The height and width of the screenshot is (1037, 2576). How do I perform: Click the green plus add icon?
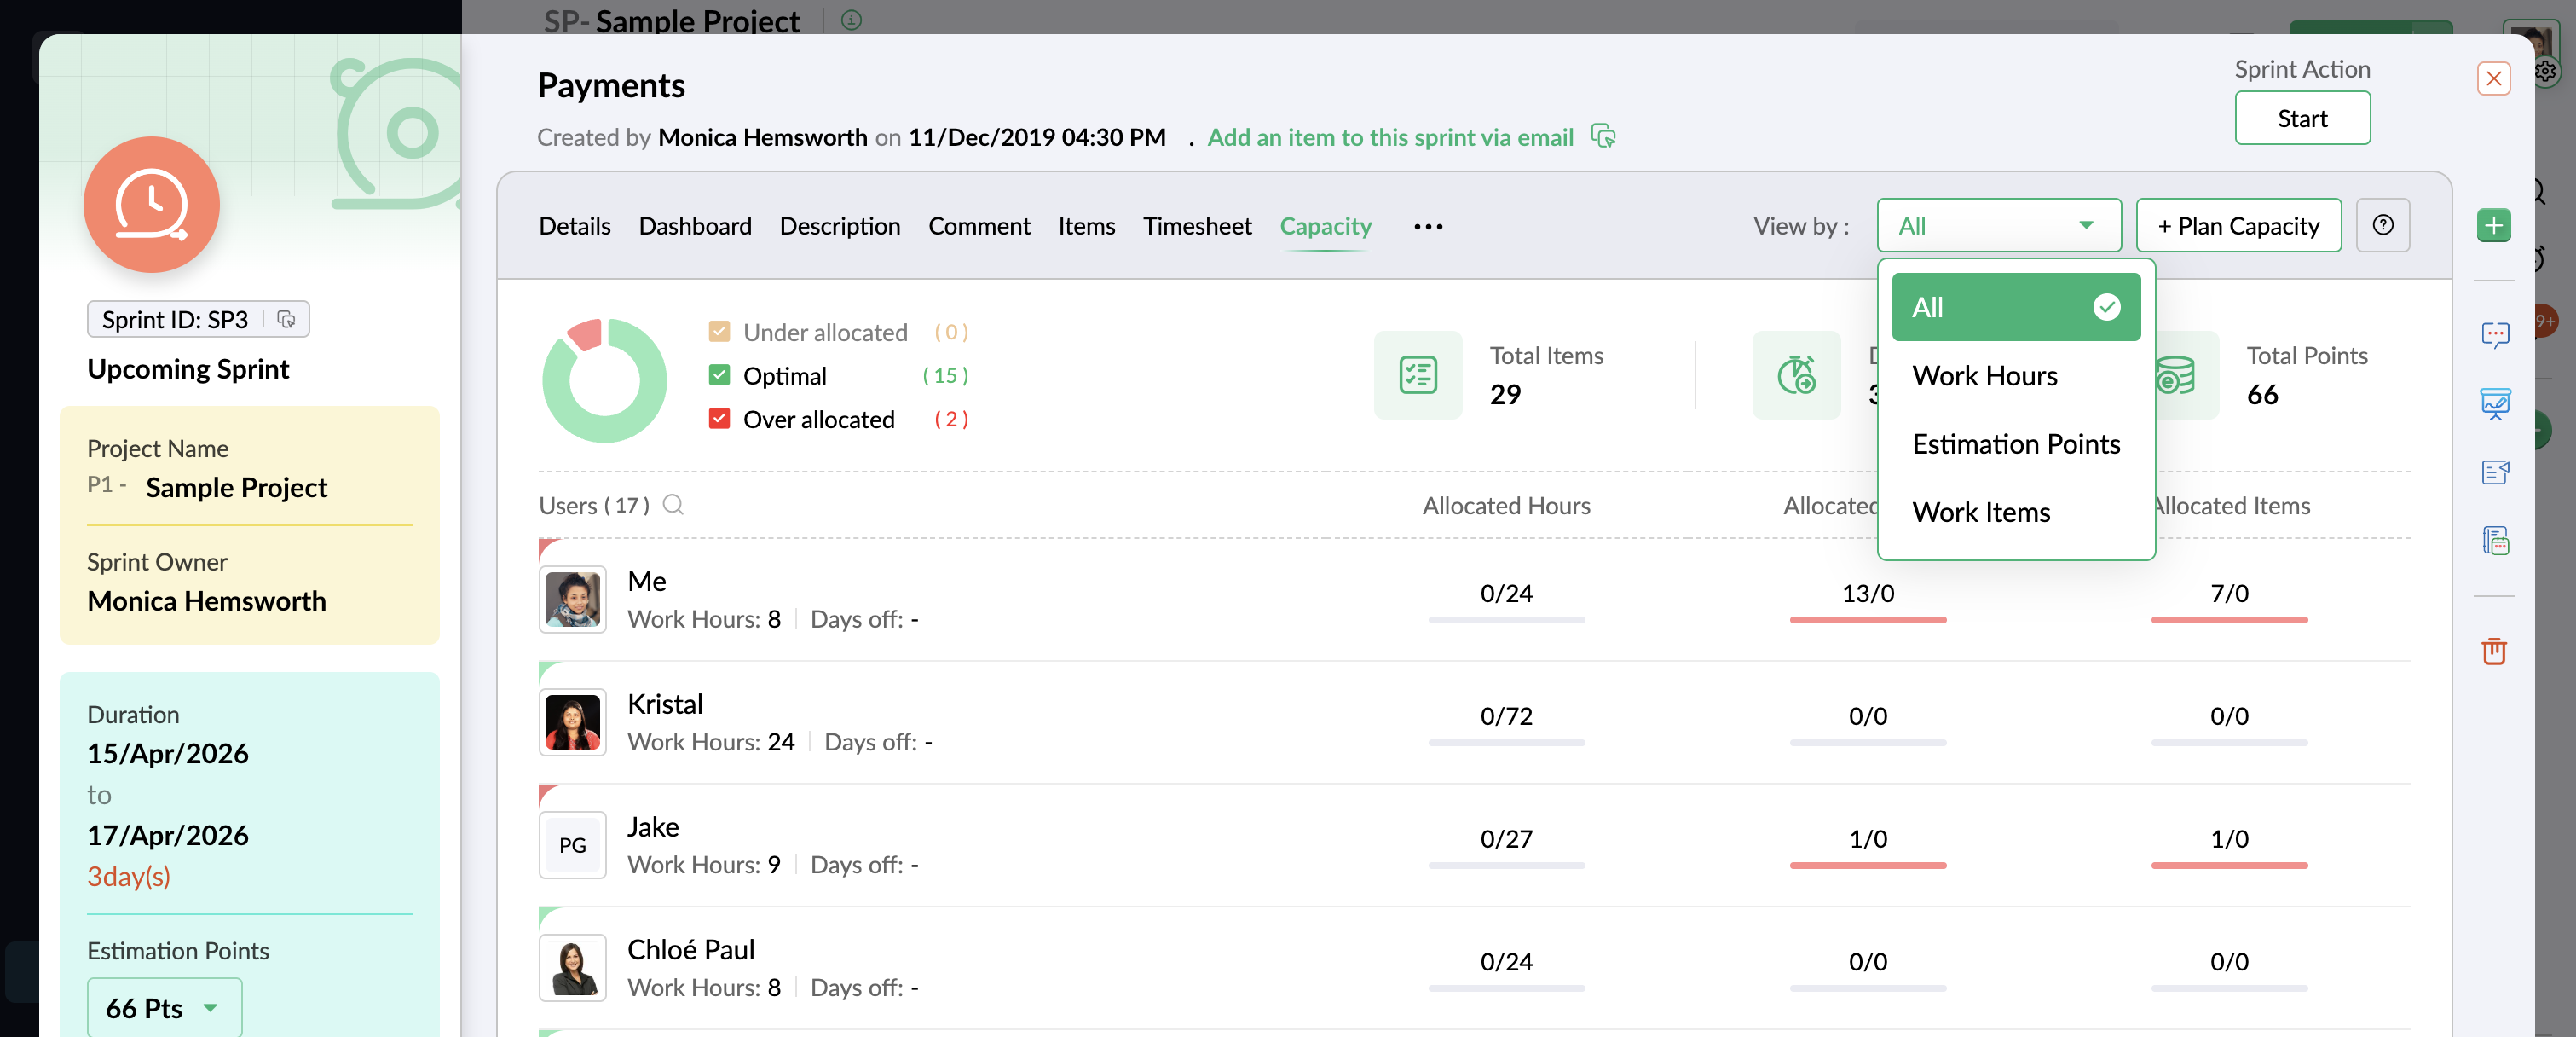2493,225
